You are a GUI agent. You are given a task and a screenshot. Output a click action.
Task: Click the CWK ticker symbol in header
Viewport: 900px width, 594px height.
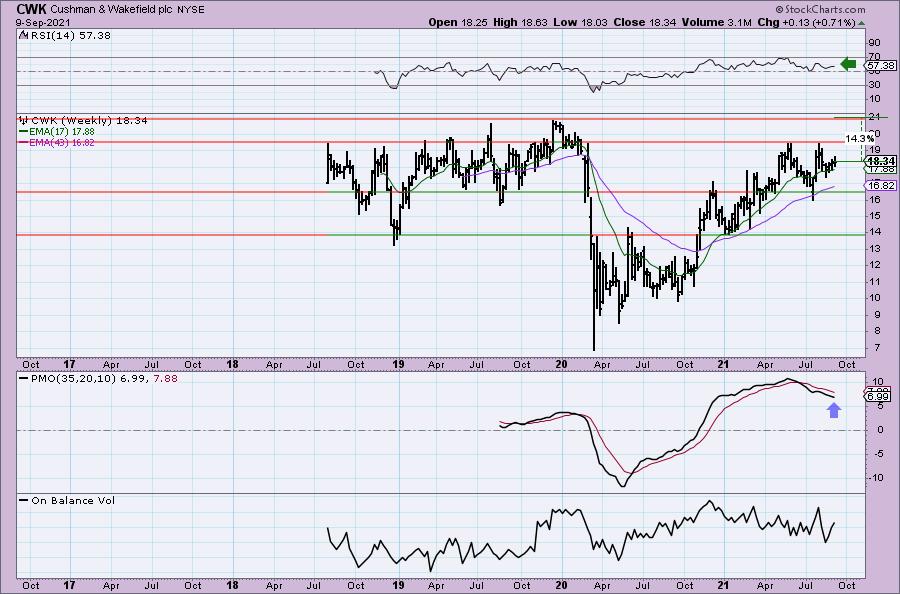(31, 9)
